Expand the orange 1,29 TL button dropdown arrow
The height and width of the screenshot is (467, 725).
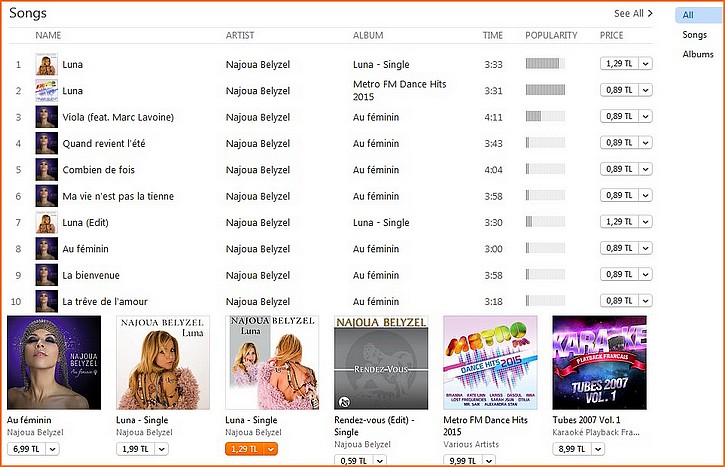pos(271,449)
